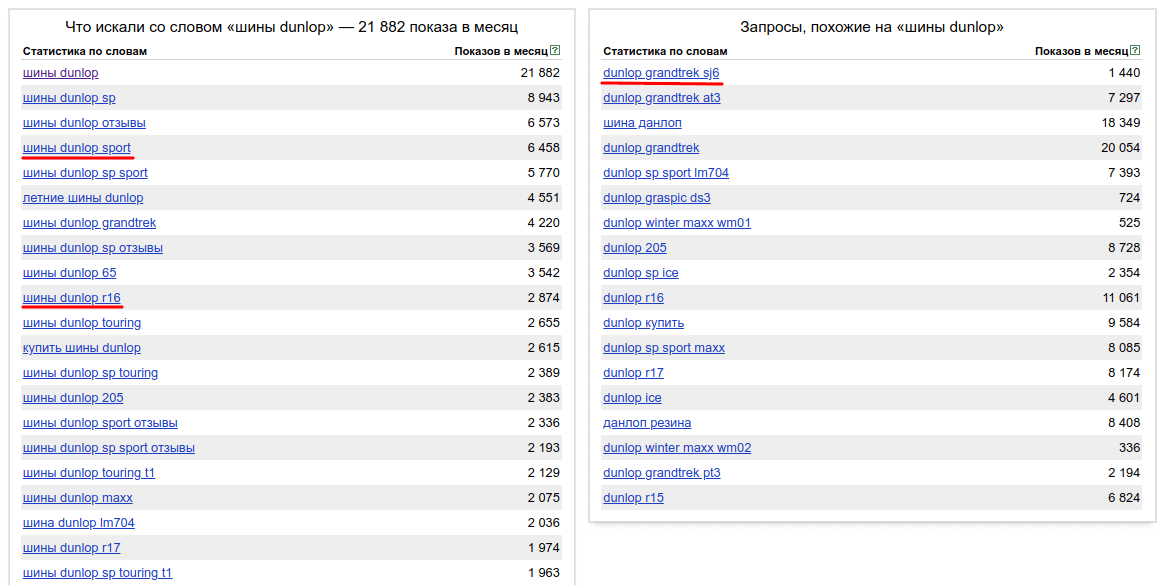The image size is (1168, 585).
Task: Open "dunlop grandtrek at3" link
Action: click(661, 98)
